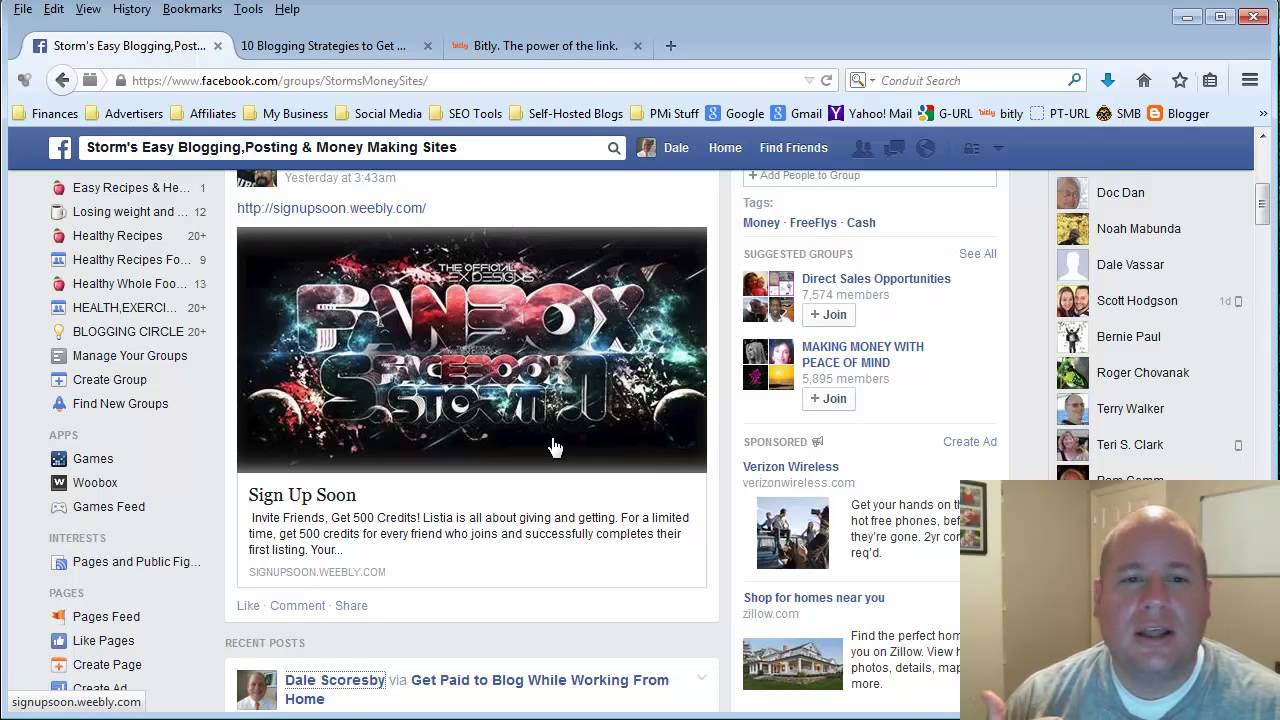
Task: Open BLOGGING CIRCLE group in sidebar
Action: point(129,332)
